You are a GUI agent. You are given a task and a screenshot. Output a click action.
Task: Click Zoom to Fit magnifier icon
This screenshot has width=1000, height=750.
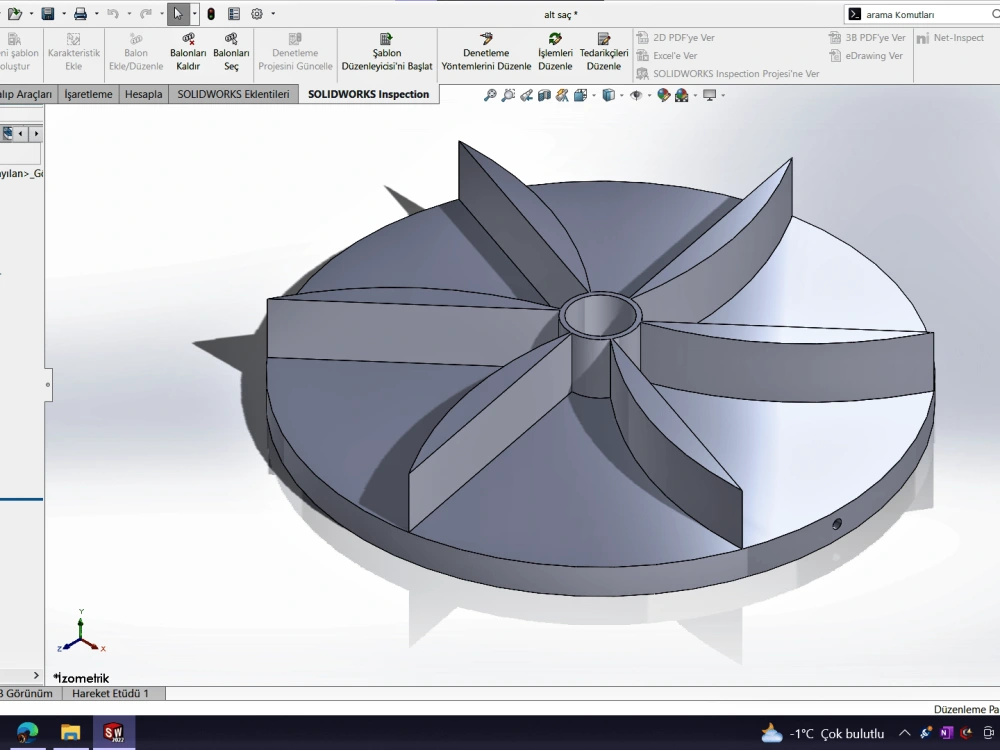[490, 95]
